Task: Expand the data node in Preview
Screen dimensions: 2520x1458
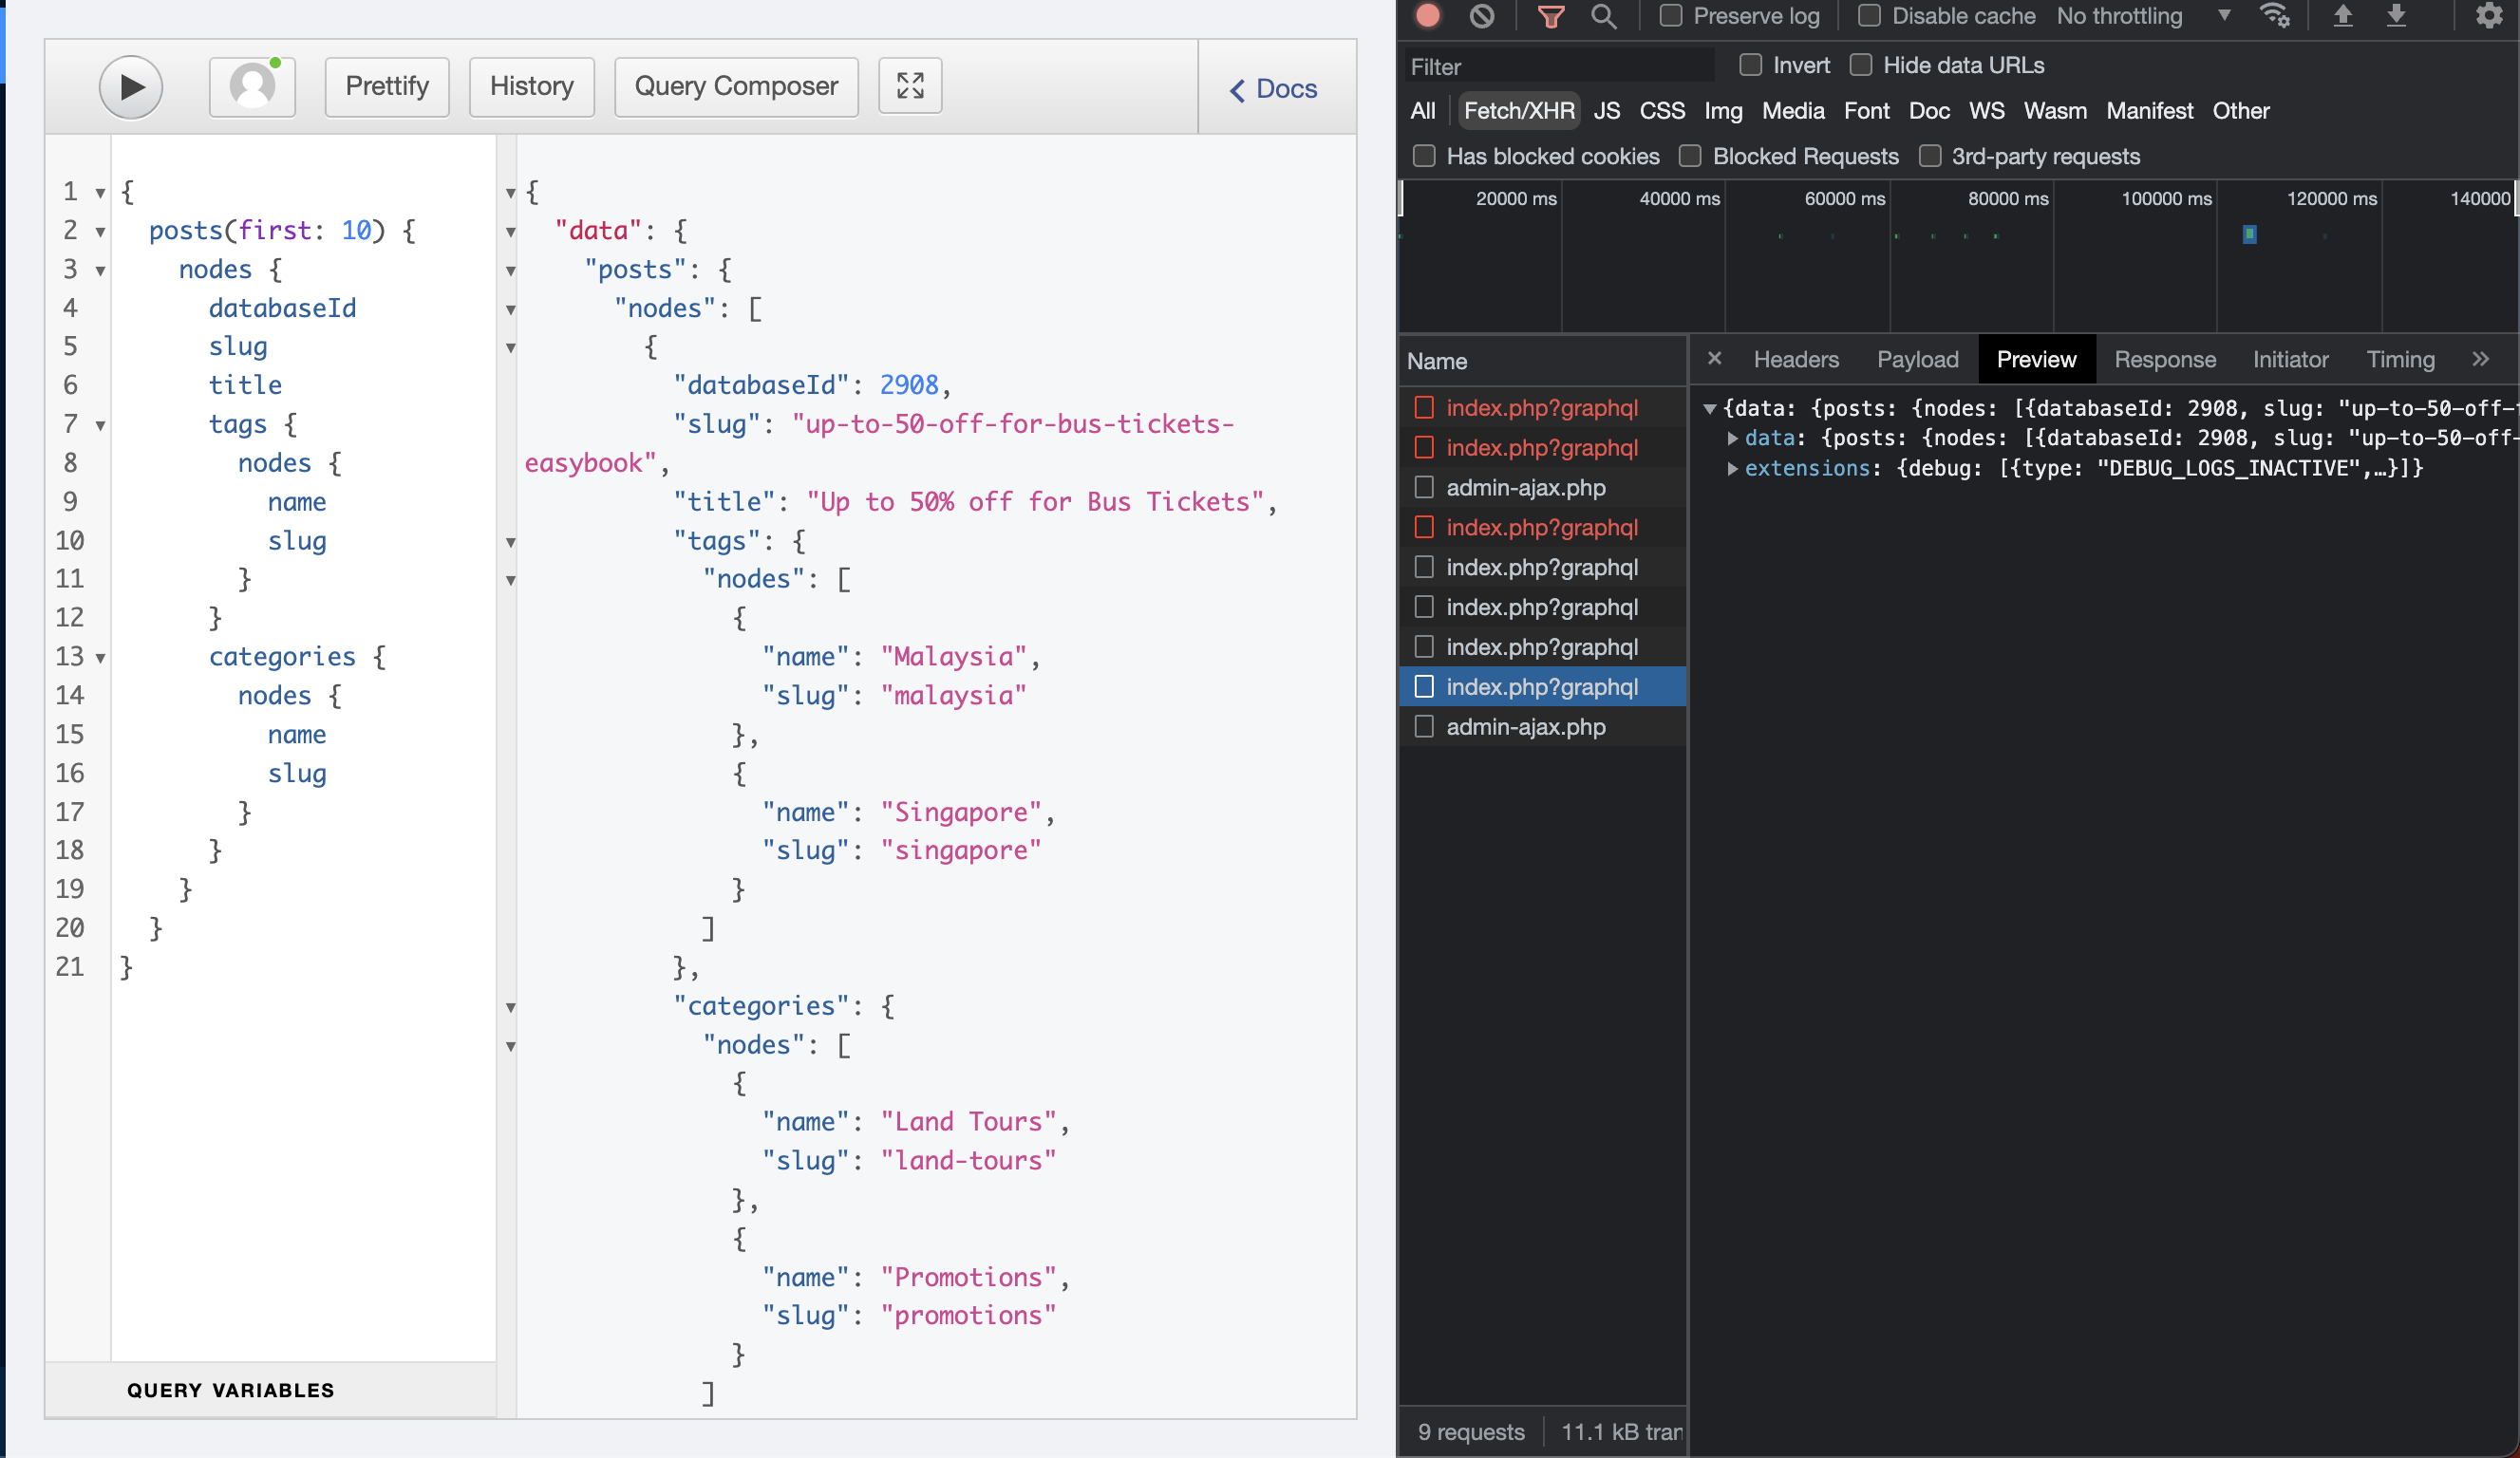Action: pos(1732,438)
